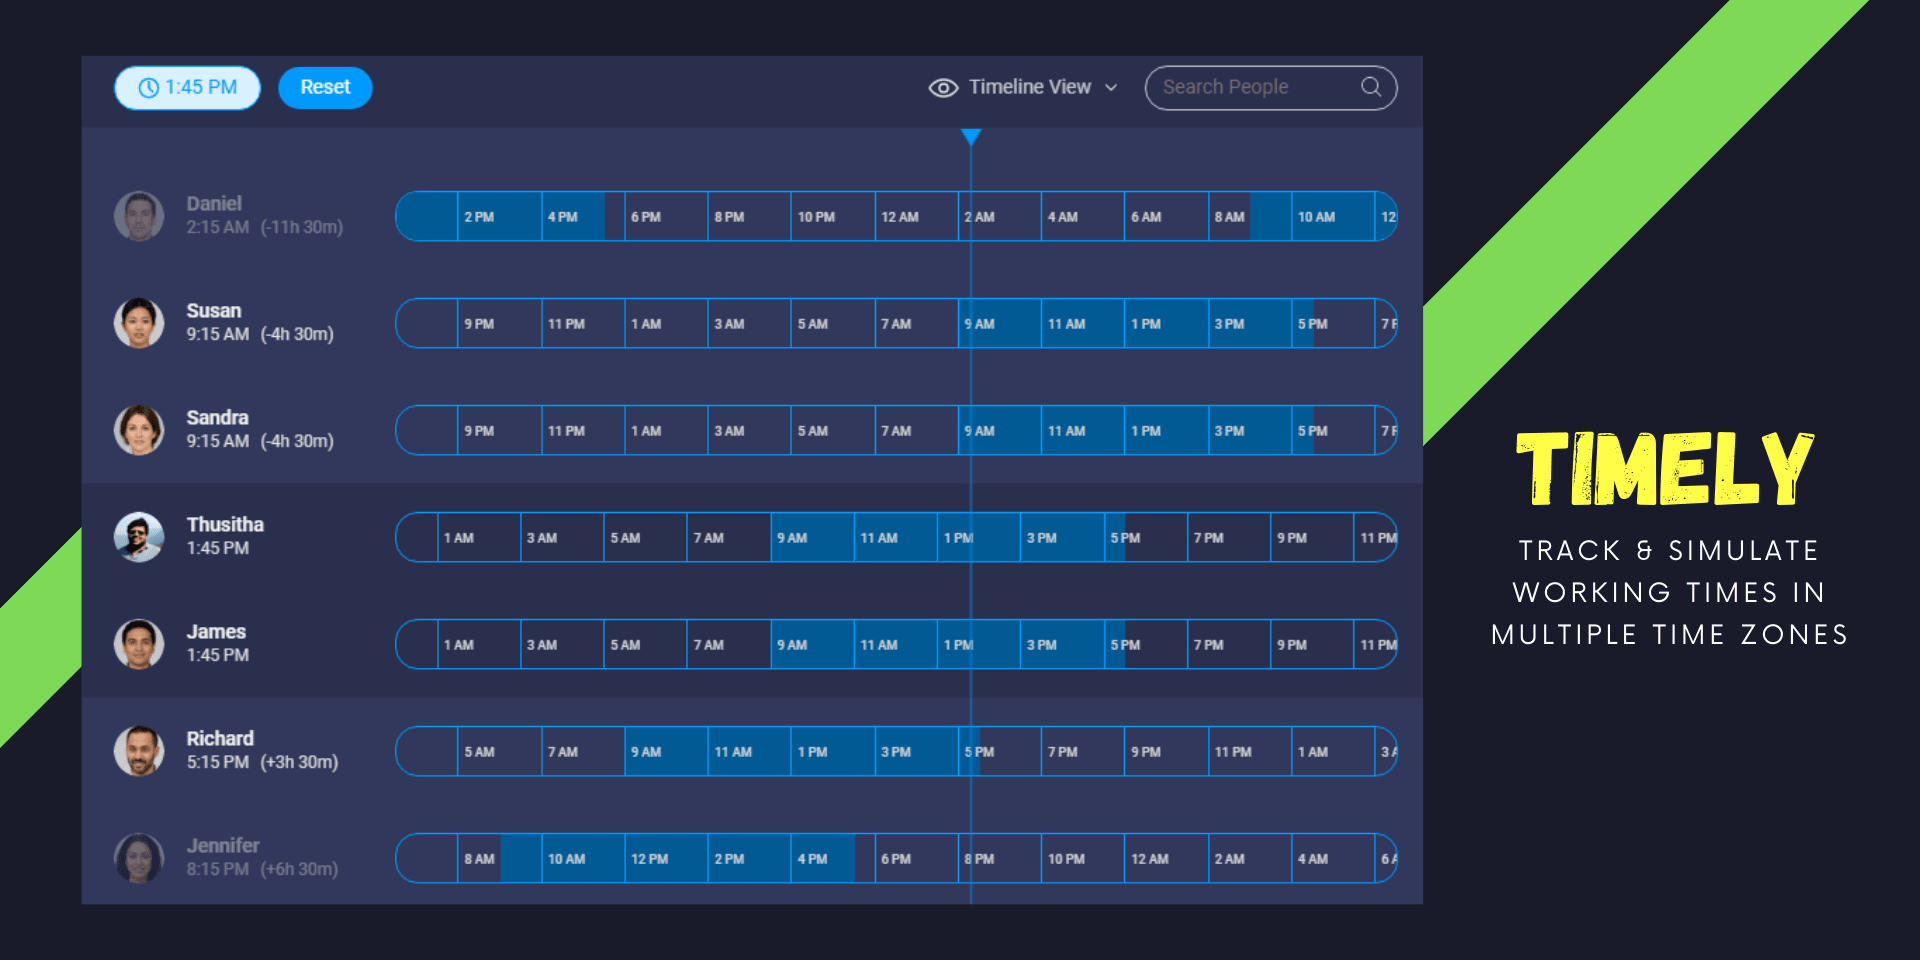This screenshot has width=1920, height=960.
Task: Click the 1 AM slot in Susan's timeline
Action: 666,323
